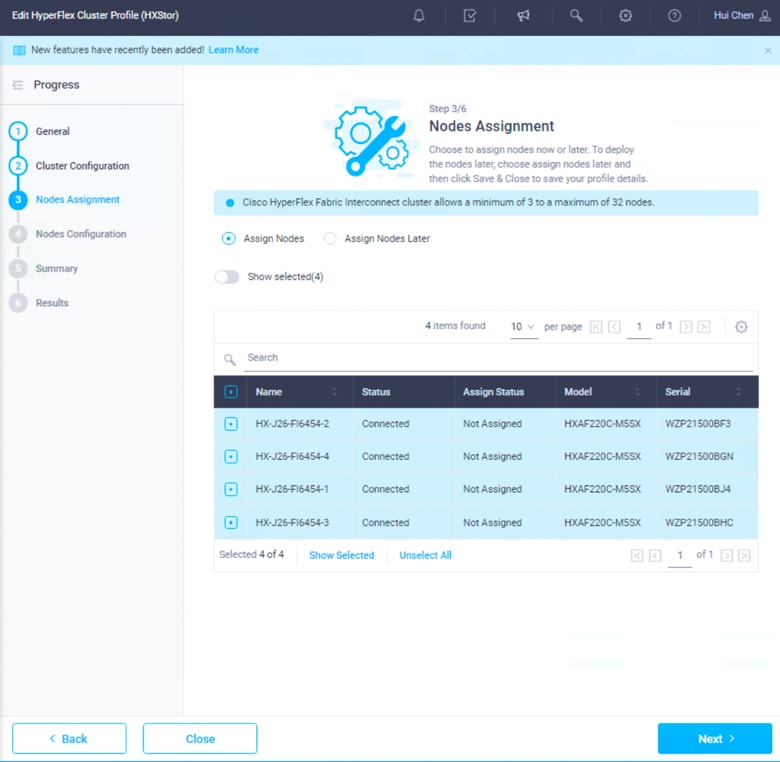The image size is (780, 762).
Task: Go to General step in Progress
Action: point(52,131)
